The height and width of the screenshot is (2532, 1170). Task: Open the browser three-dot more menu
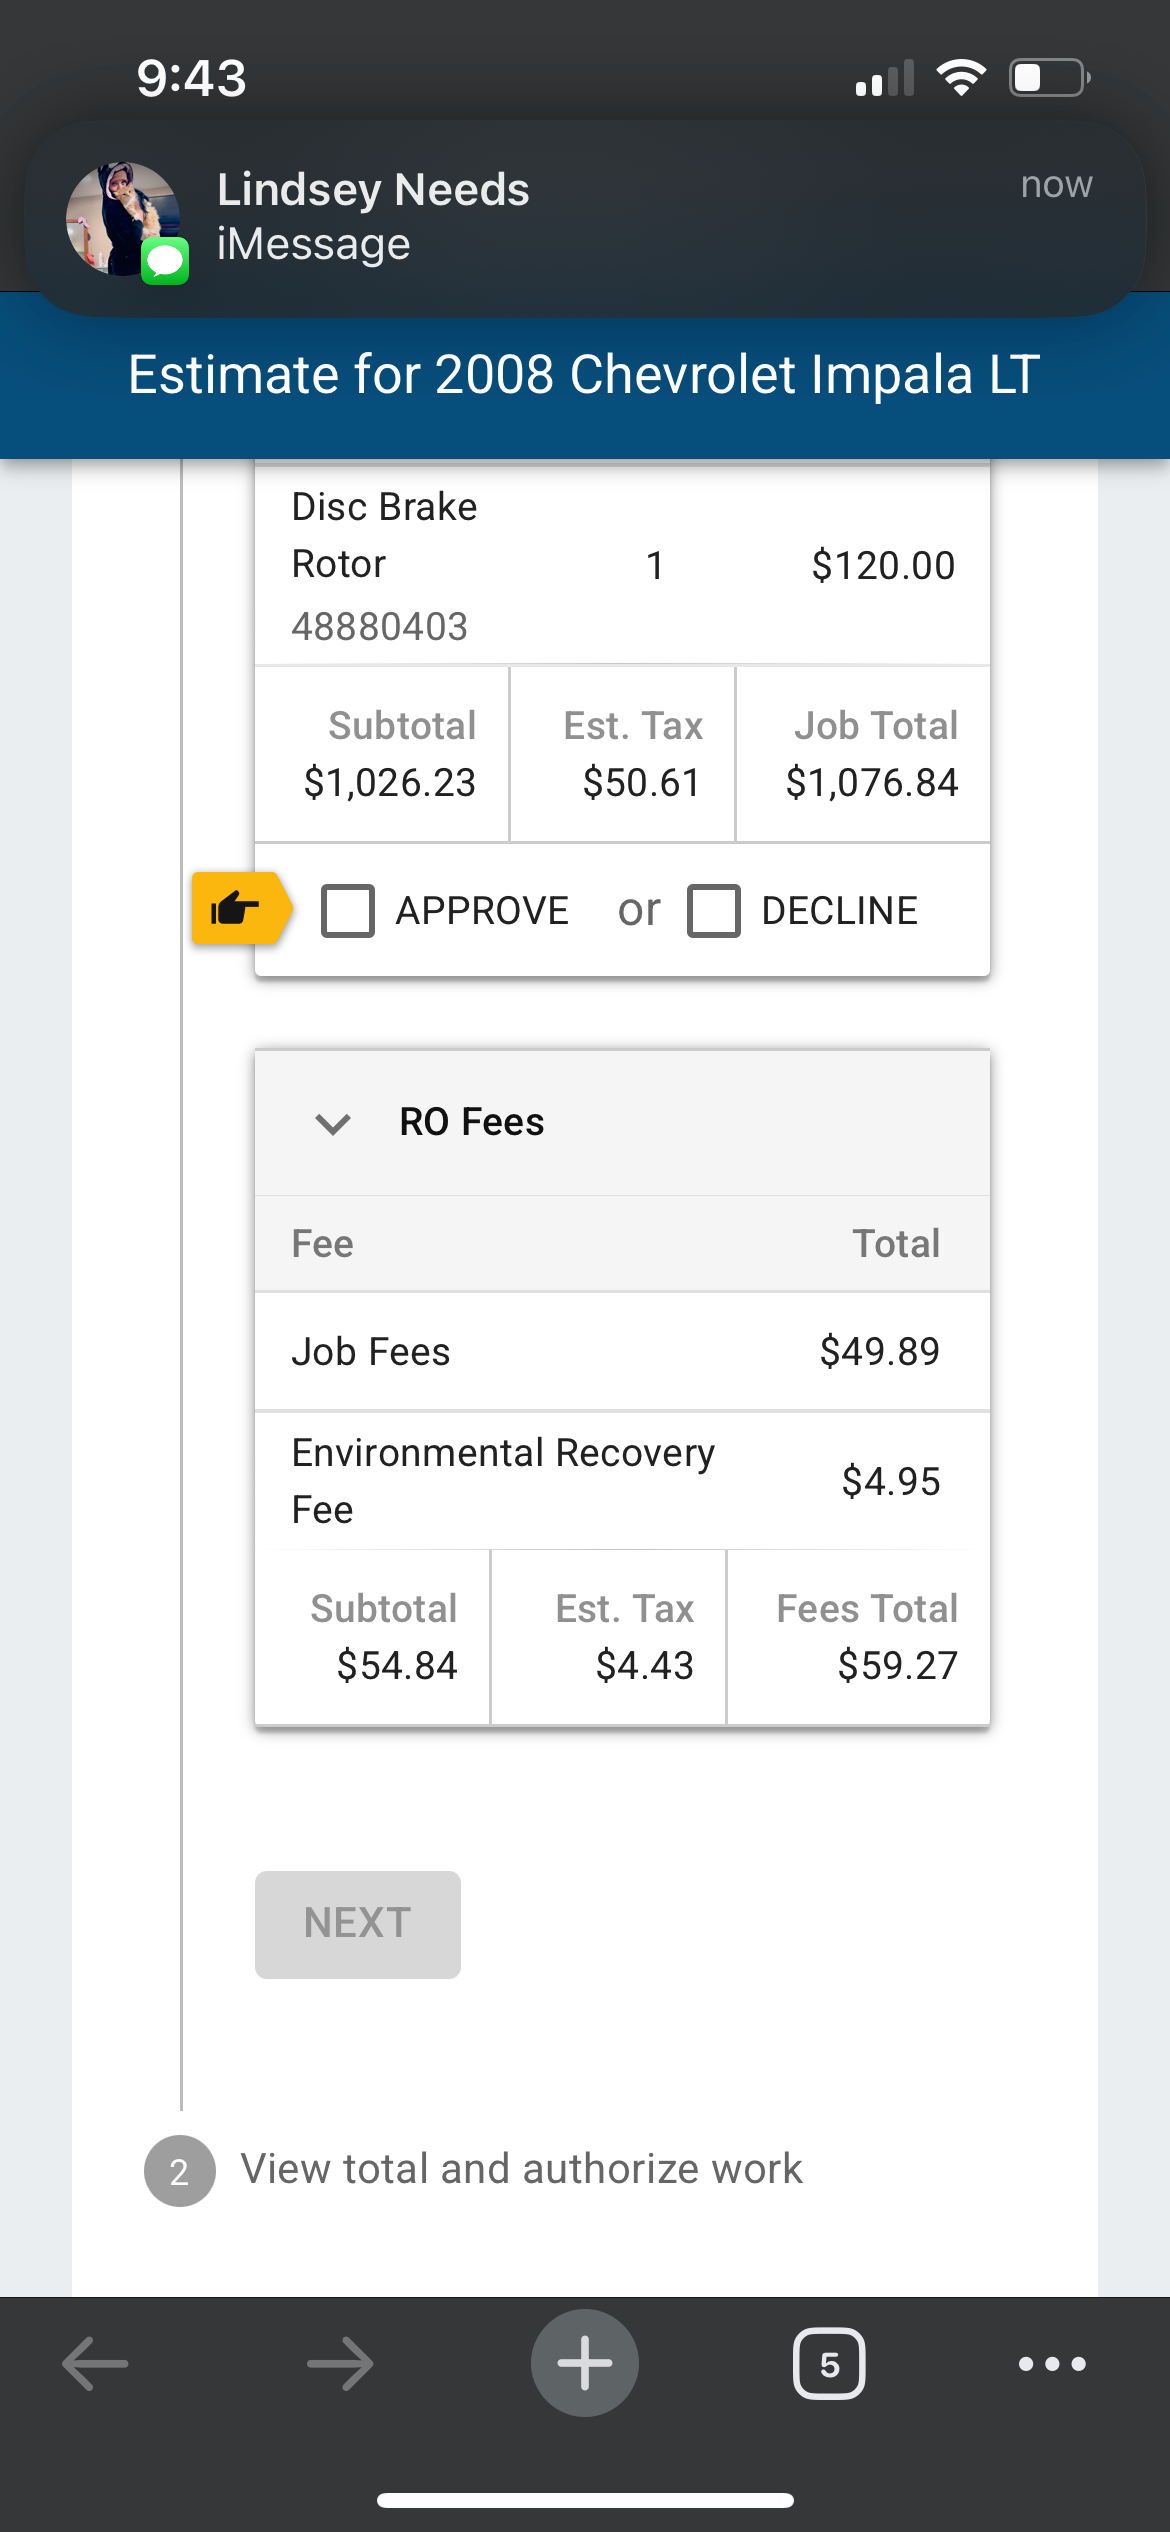[1052, 2364]
